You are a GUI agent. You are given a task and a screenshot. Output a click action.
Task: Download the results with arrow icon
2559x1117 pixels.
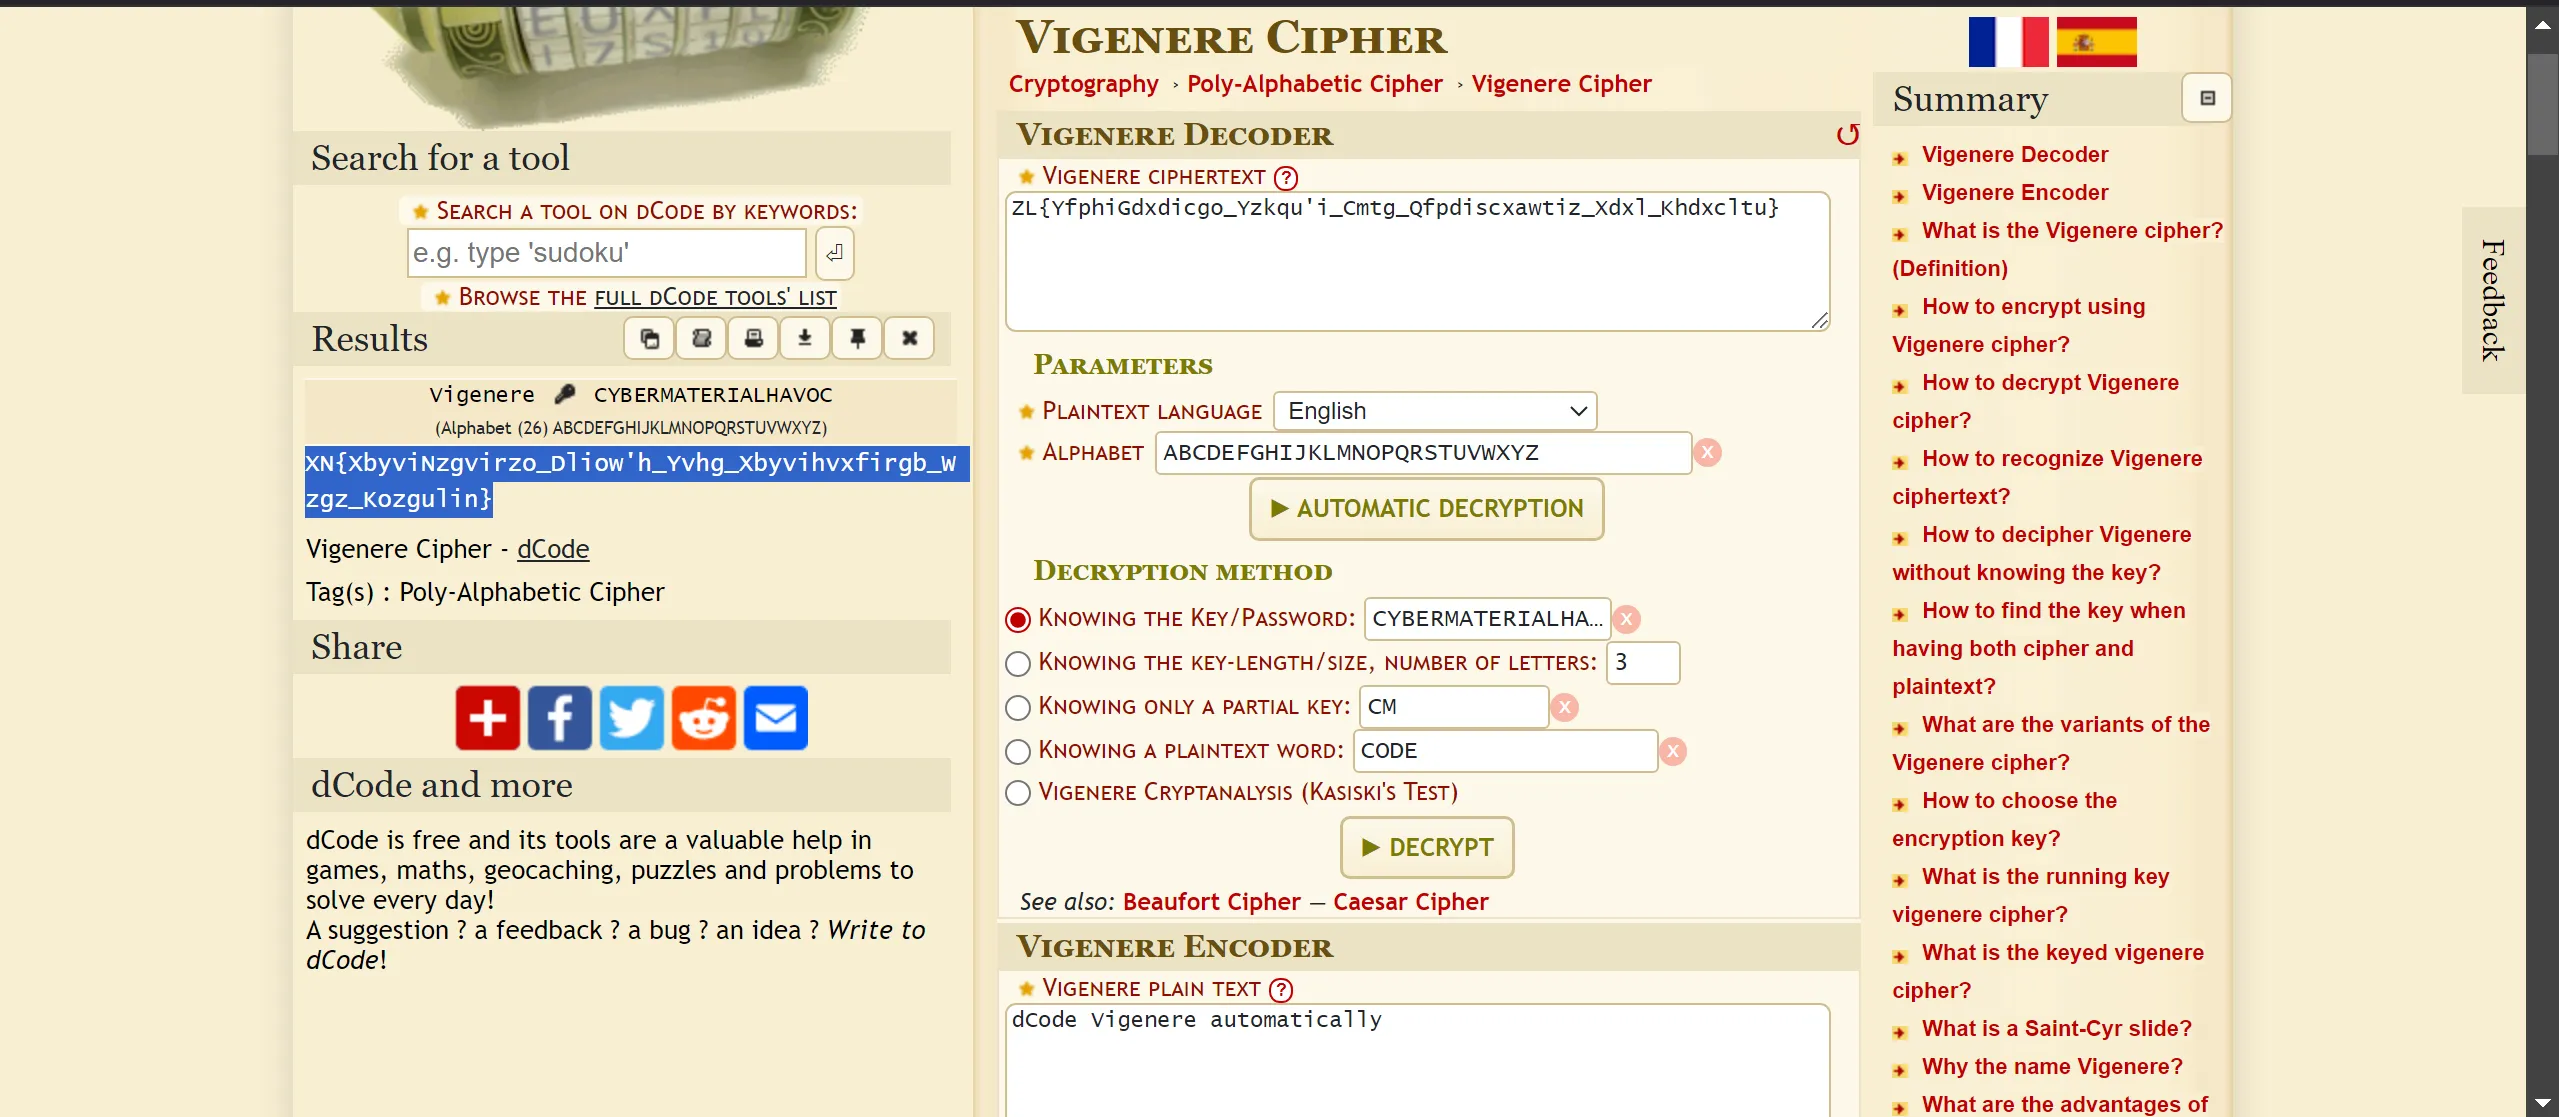point(805,339)
